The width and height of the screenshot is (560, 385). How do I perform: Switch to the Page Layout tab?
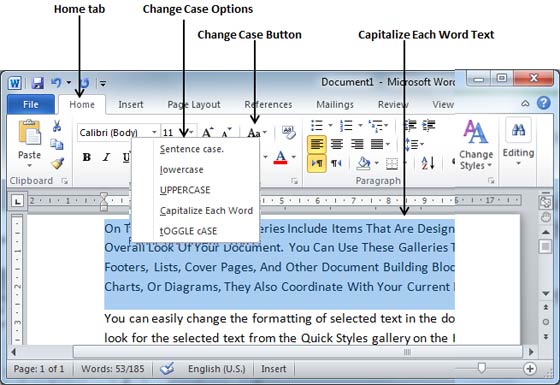coord(194,104)
